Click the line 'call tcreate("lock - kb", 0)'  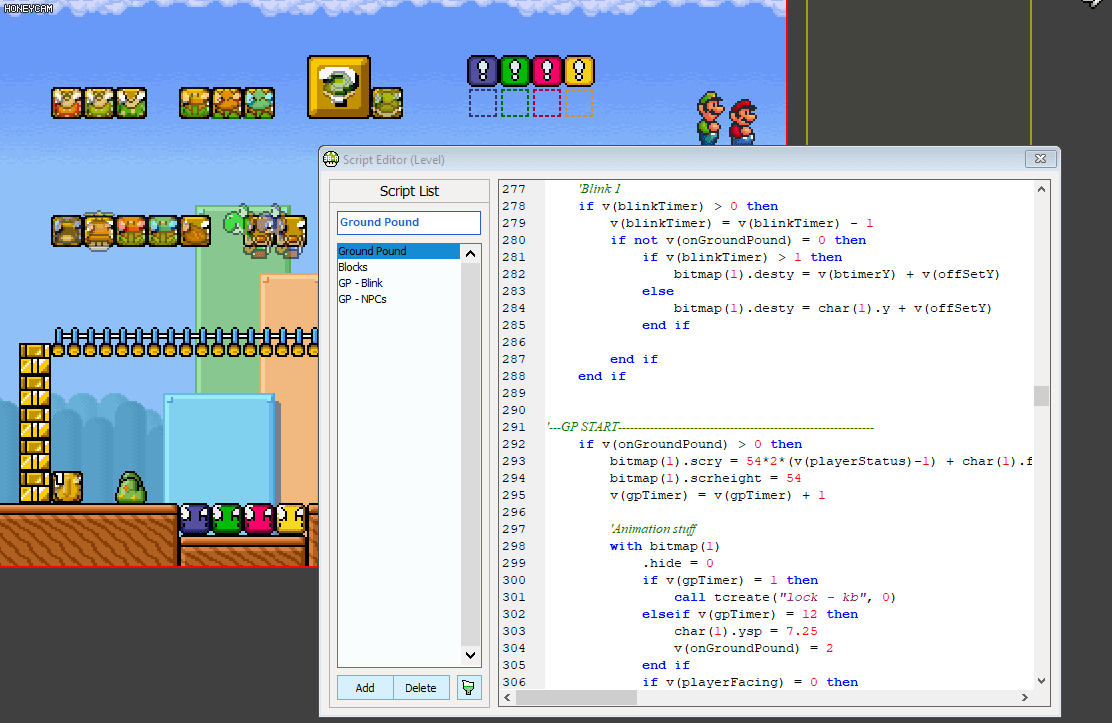pos(784,597)
